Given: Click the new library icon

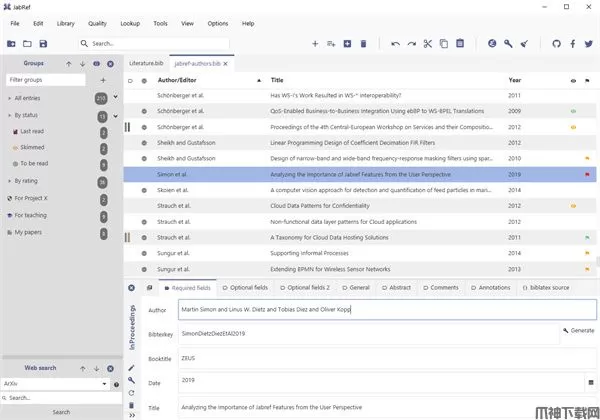Looking at the screenshot, I should 11,44.
